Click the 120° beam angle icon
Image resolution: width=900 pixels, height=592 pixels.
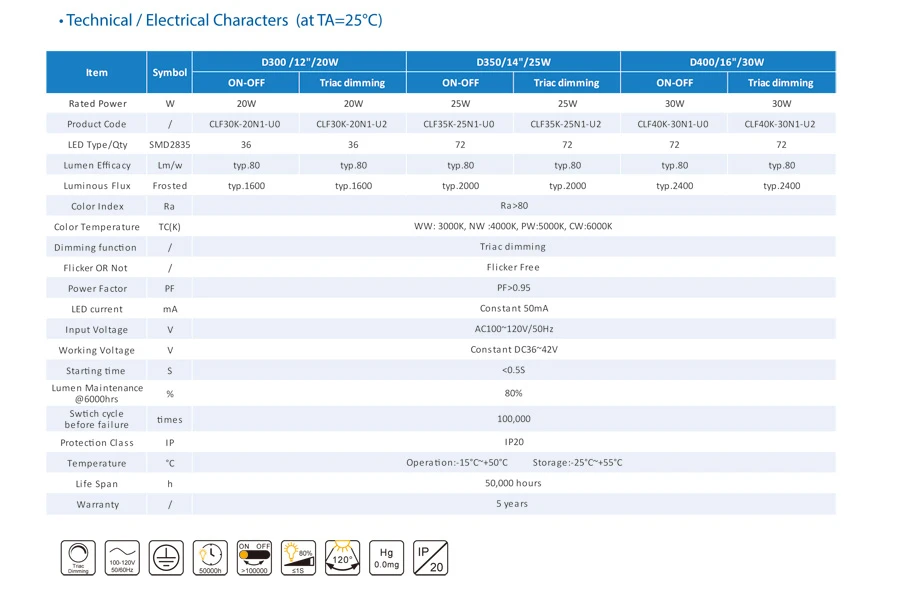(343, 558)
